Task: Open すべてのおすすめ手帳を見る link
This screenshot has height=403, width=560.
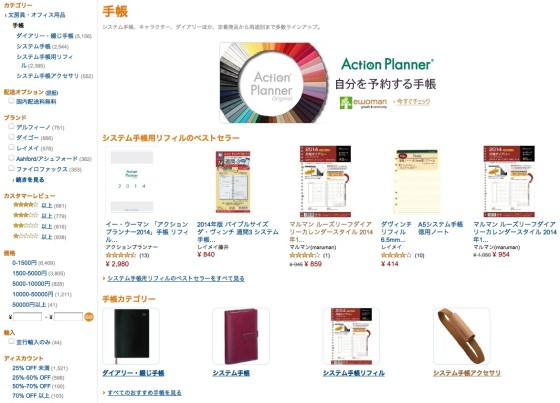Action: 144,393
